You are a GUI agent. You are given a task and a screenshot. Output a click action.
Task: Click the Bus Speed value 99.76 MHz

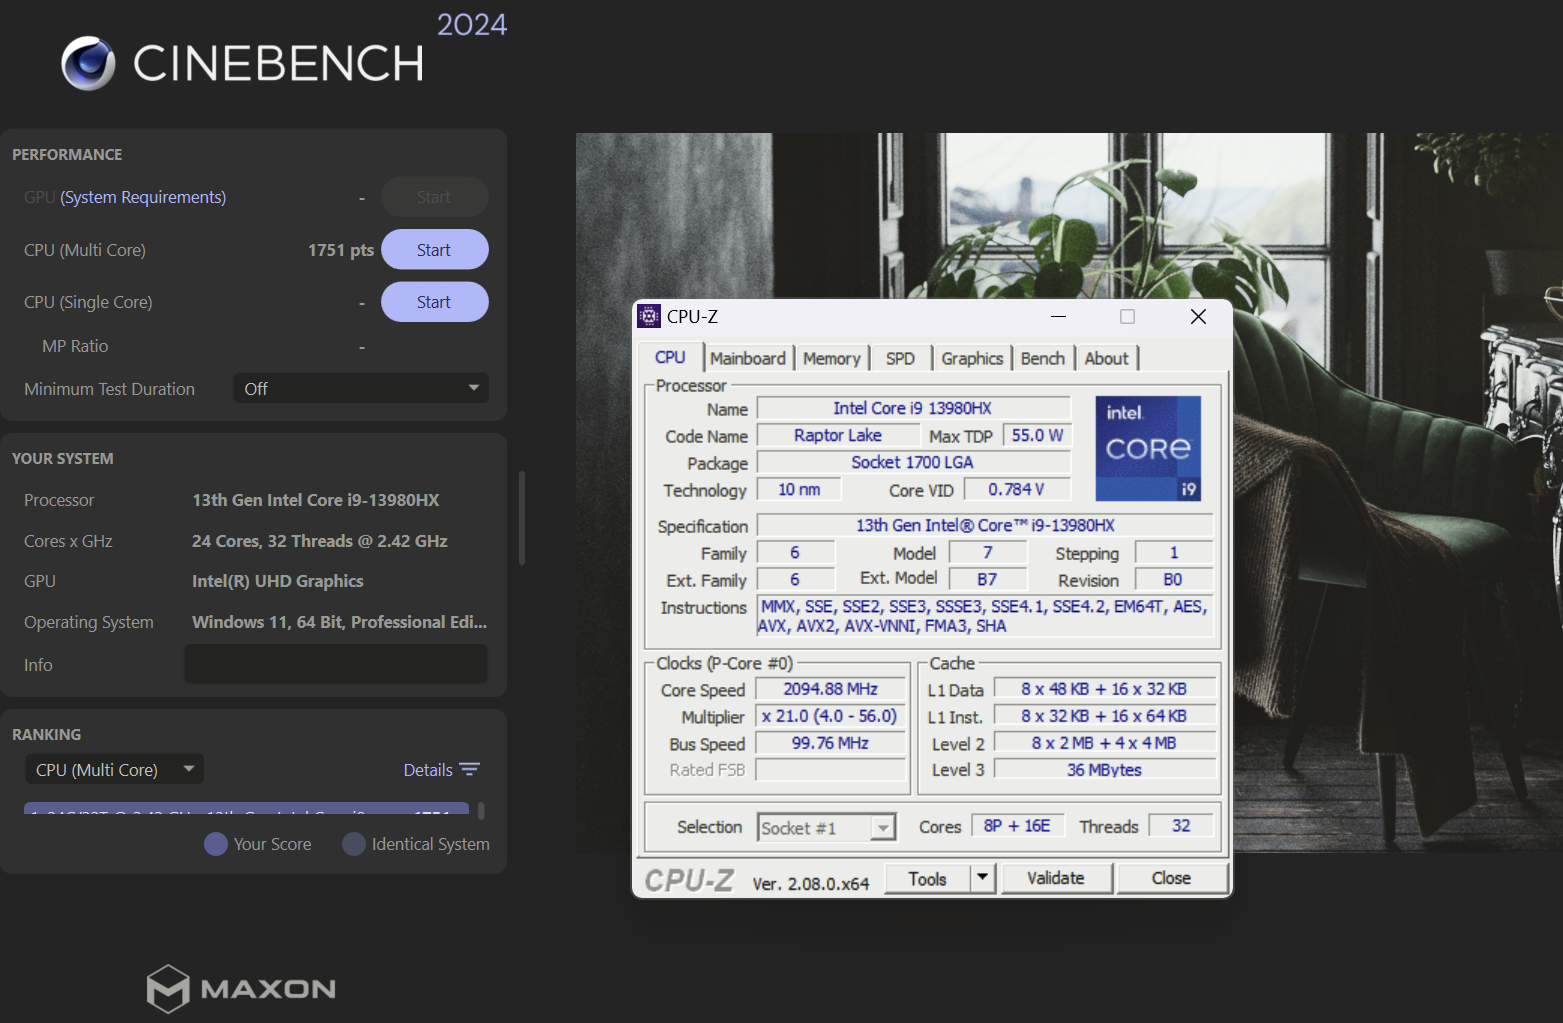click(830, 743)
